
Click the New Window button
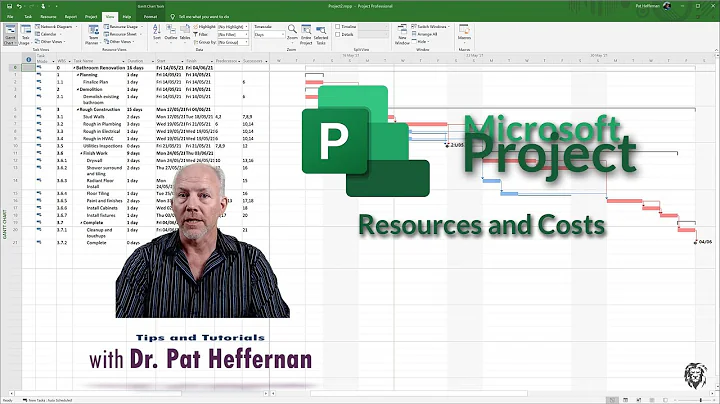click(402, 35)
